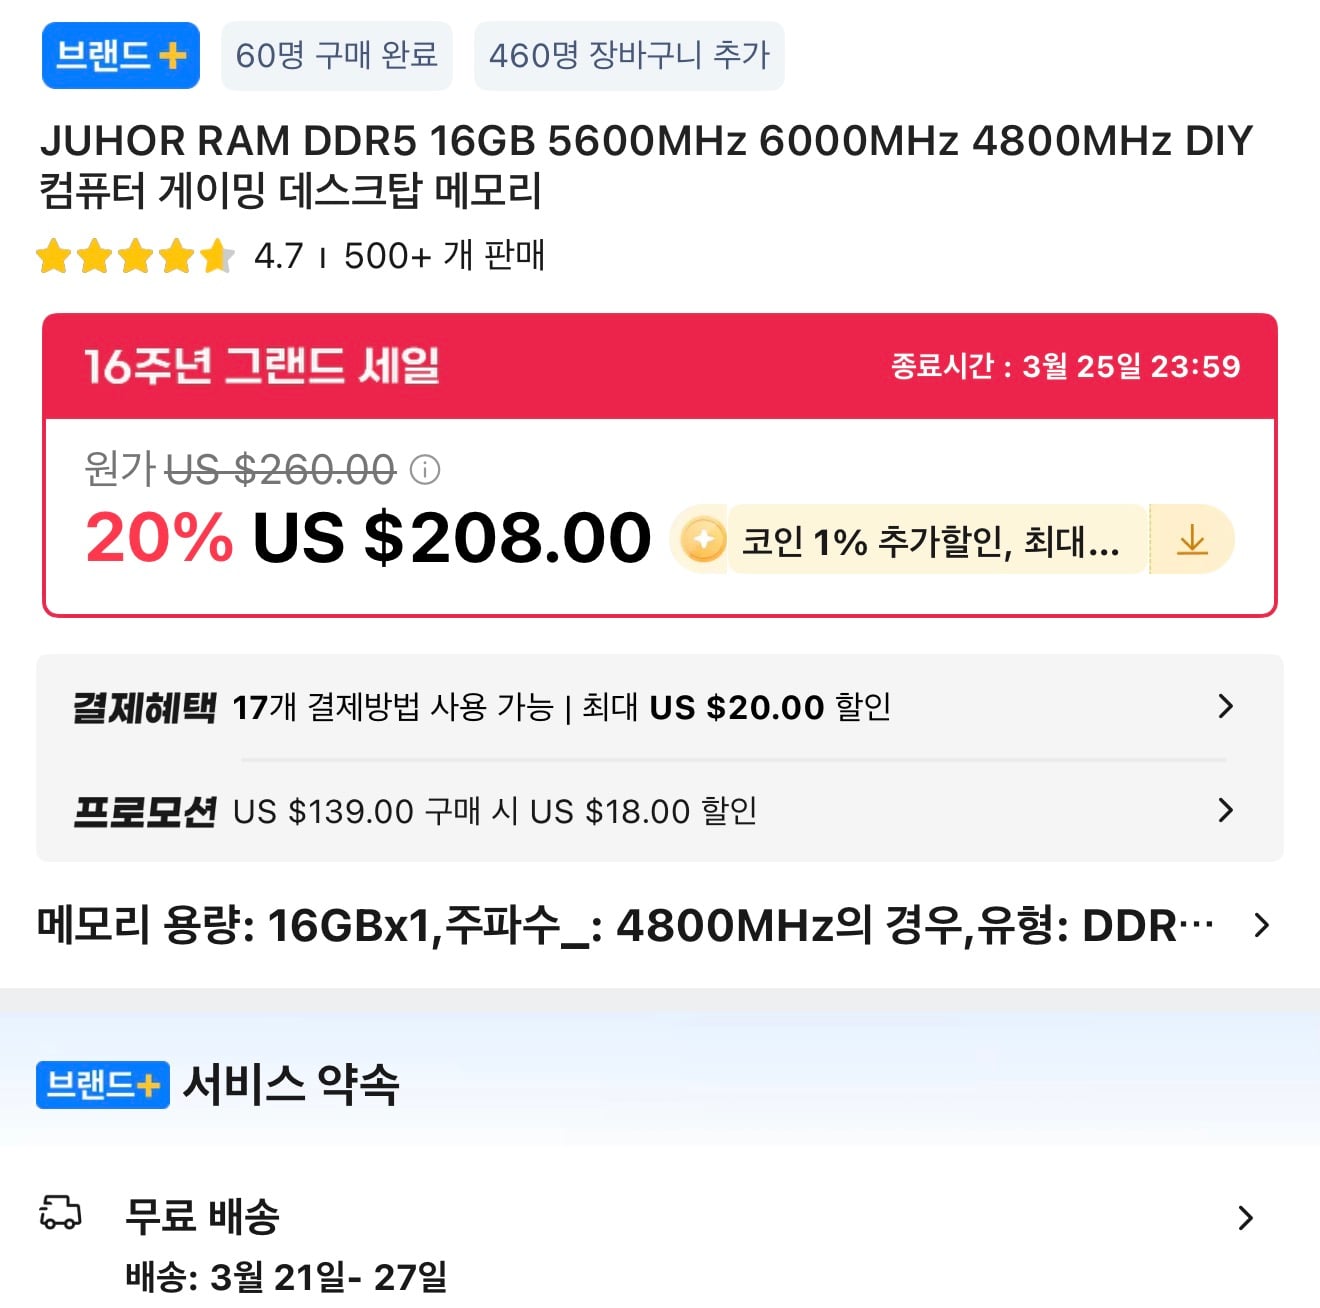Click the 60명 구매 완료 tag
The width and height of the screenshot is (1320, 1308).
coord(336,56)
